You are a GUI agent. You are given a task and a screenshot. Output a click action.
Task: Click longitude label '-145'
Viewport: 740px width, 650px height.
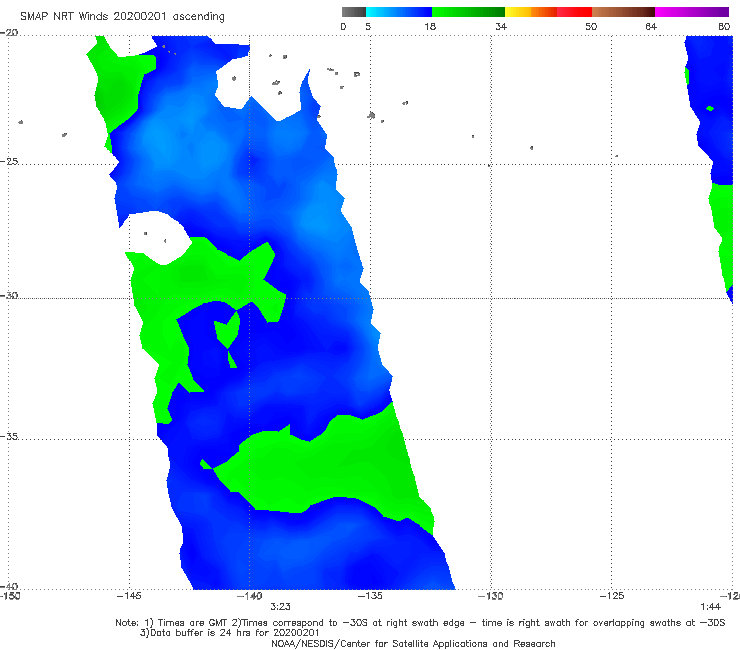pos(129,596)
